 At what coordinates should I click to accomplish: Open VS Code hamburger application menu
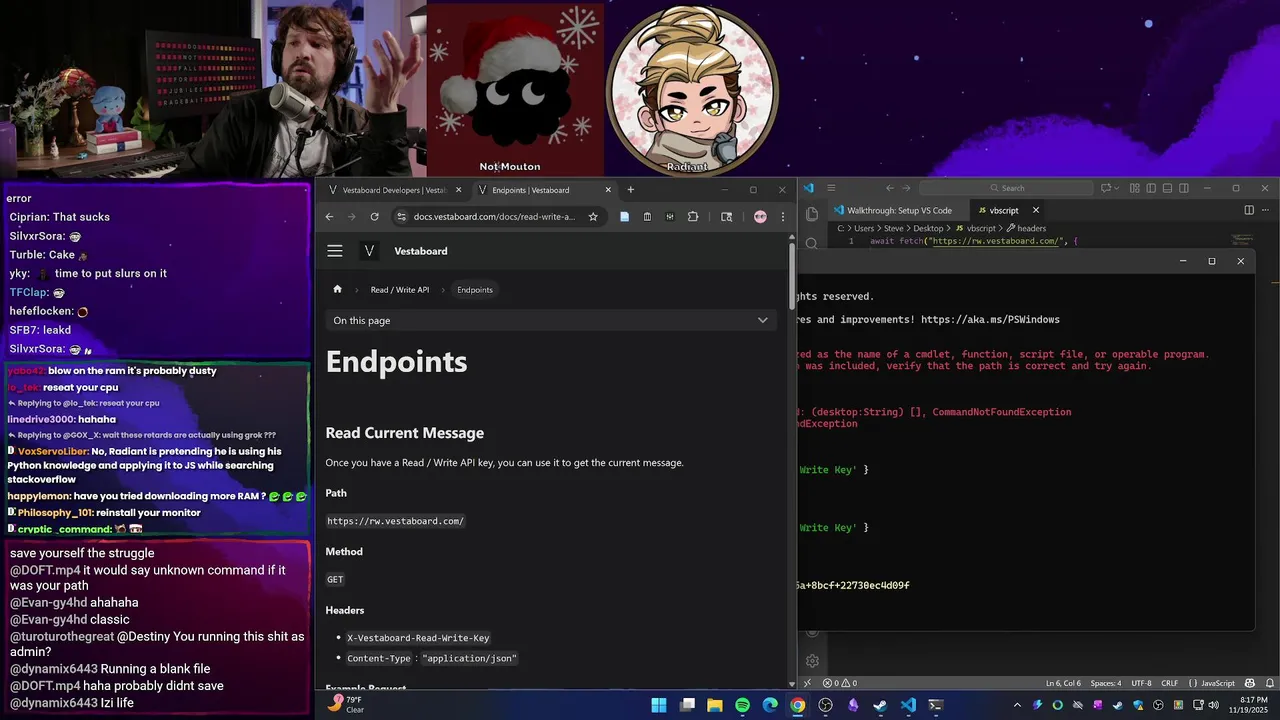pyautogui.click(x=829, y=188)
